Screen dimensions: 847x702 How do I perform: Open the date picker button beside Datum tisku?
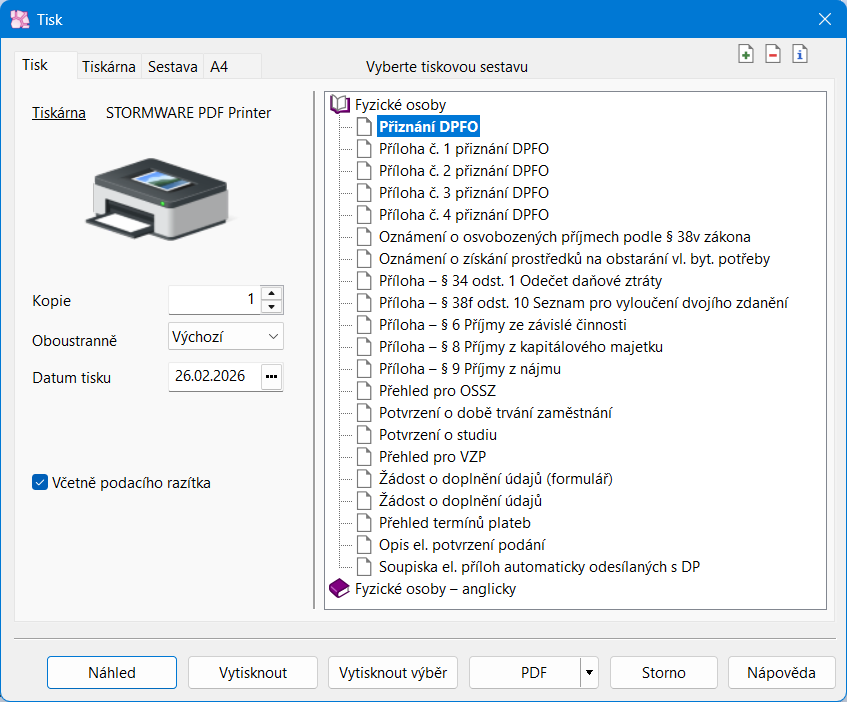point(272,377)
